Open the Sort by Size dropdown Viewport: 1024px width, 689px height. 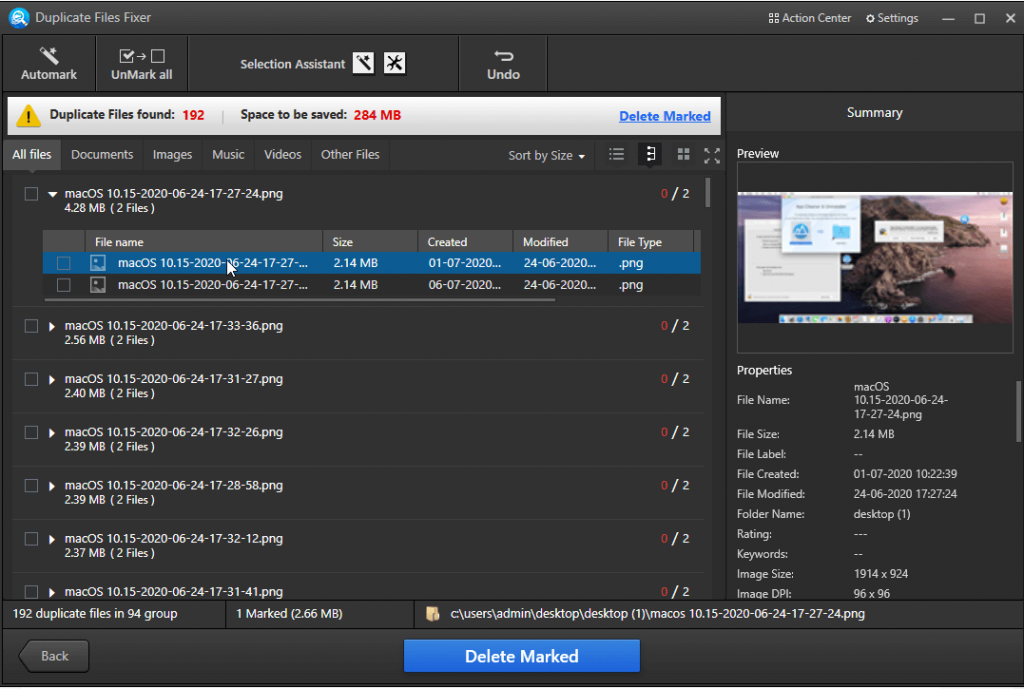[547, 155]
